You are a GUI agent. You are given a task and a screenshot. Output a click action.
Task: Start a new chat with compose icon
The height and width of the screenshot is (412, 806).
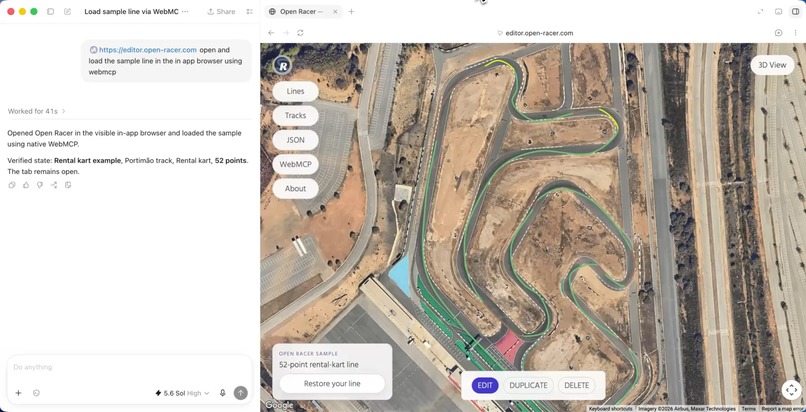coord(67,11)
